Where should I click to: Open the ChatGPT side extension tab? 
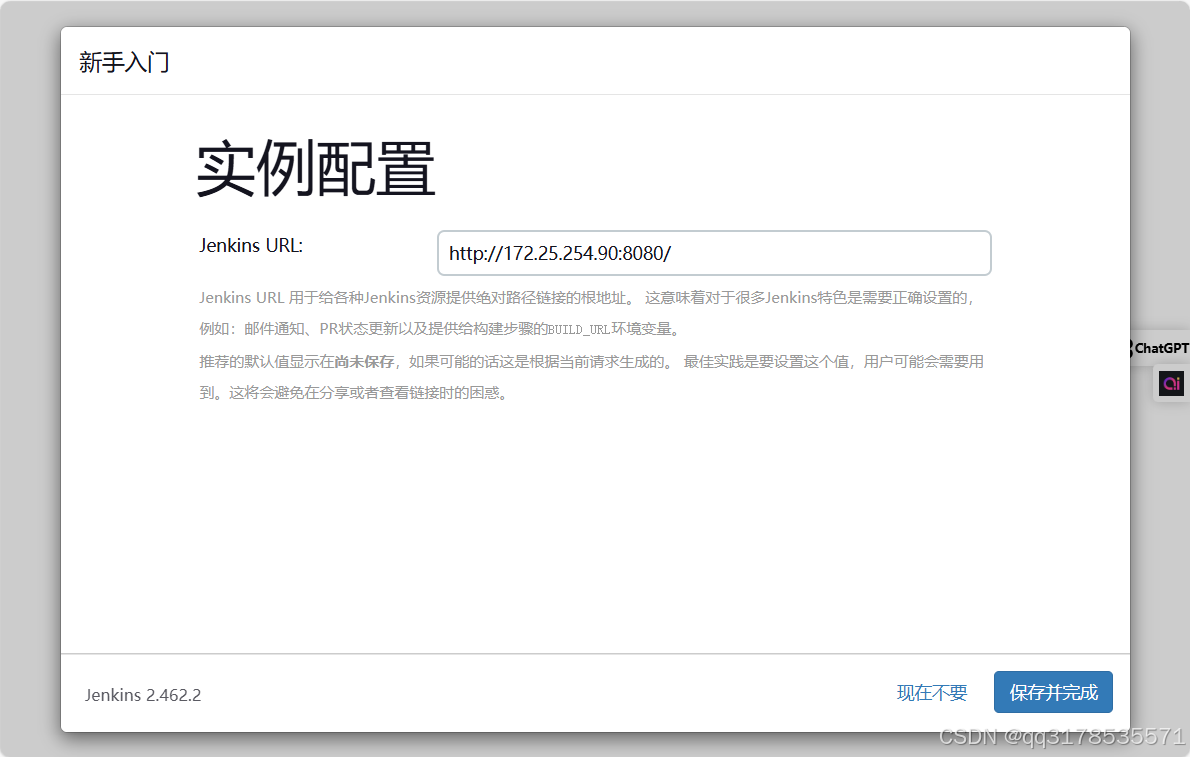pos(1159,348)
